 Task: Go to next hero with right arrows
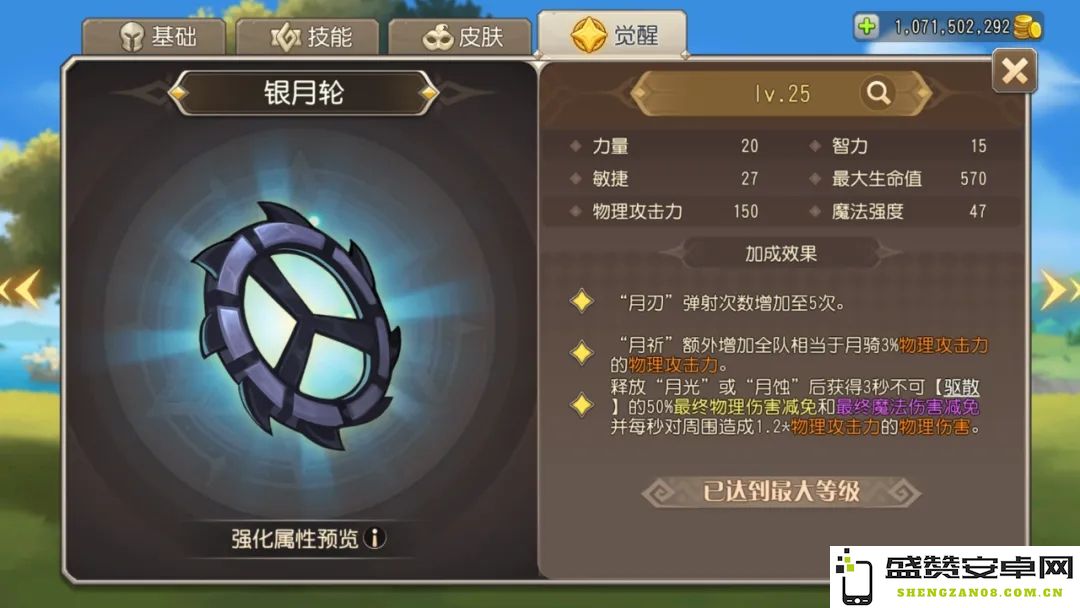pos(1059,289)
